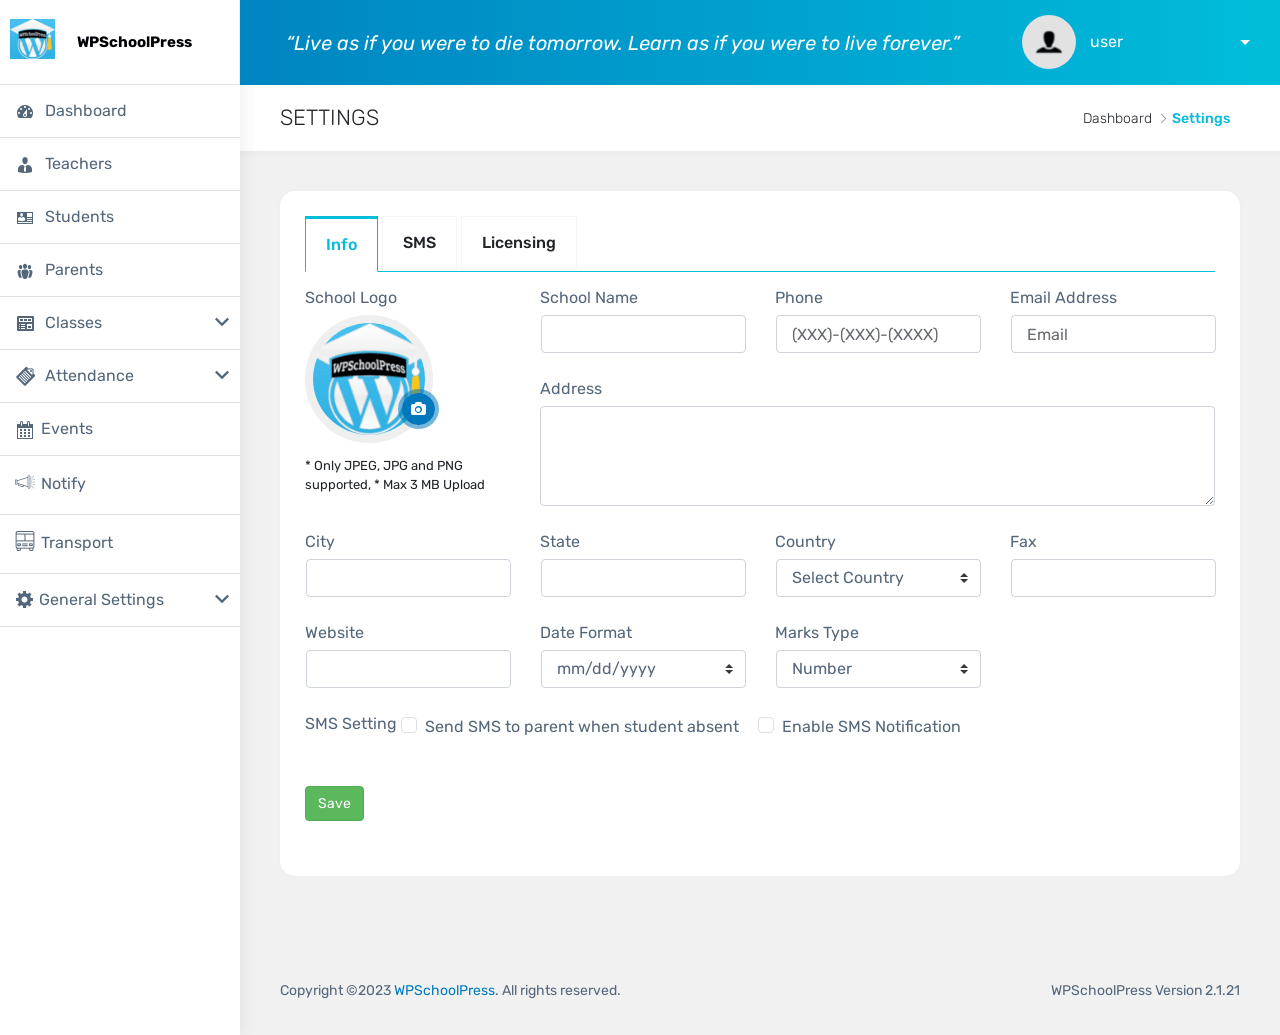The image size is (1280, 1035).
Task: Check Enable SMS Notification box
Action: (x=766, y=726)
